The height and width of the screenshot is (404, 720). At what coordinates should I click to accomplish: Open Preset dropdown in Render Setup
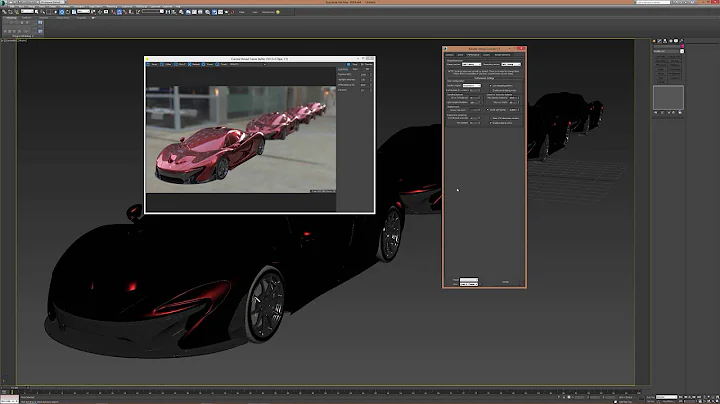[x=469, y=280]
